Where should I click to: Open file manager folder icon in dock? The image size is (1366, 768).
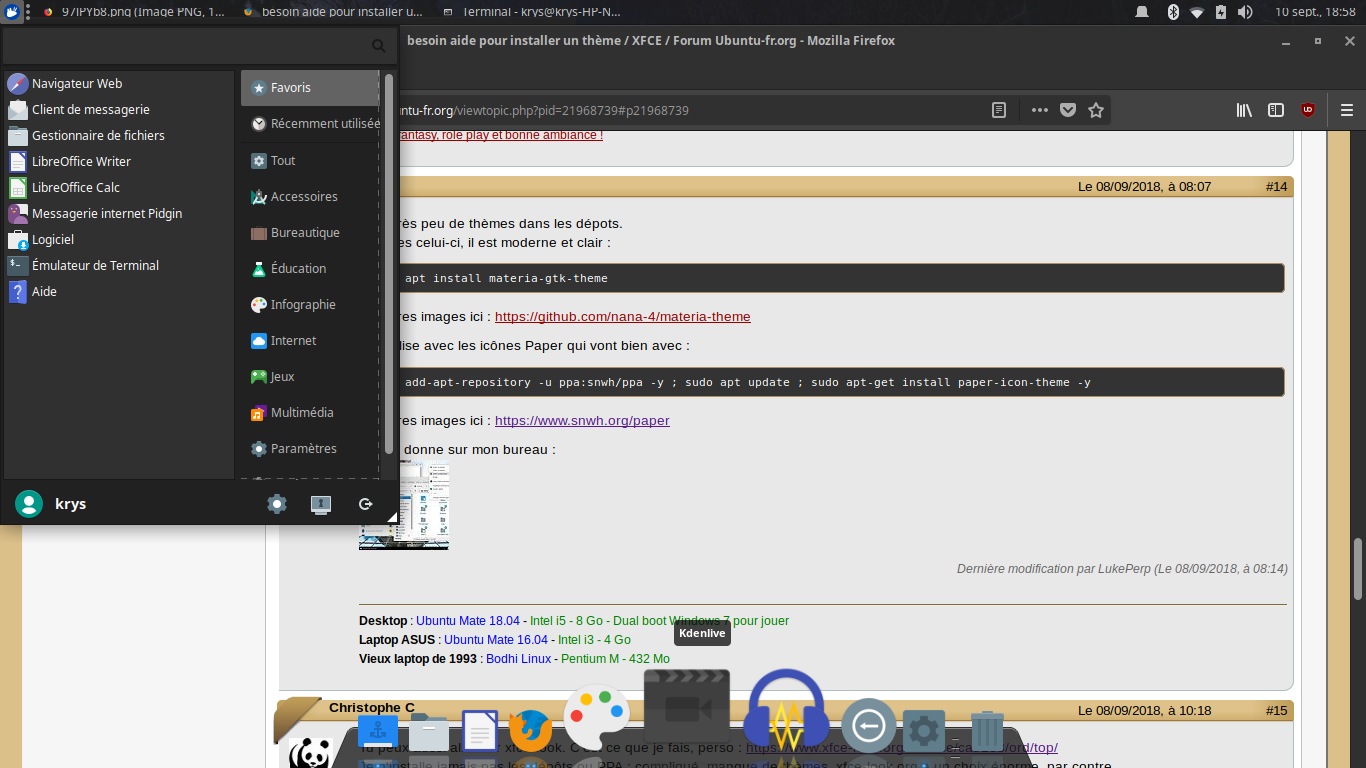point(429,731)
